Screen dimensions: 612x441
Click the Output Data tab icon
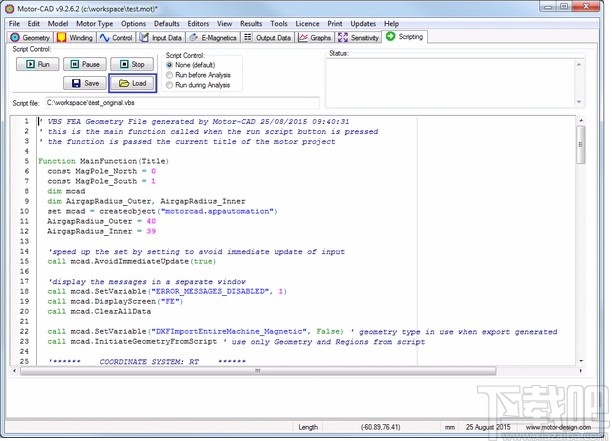pyautogui.click(x=247, y=37)
